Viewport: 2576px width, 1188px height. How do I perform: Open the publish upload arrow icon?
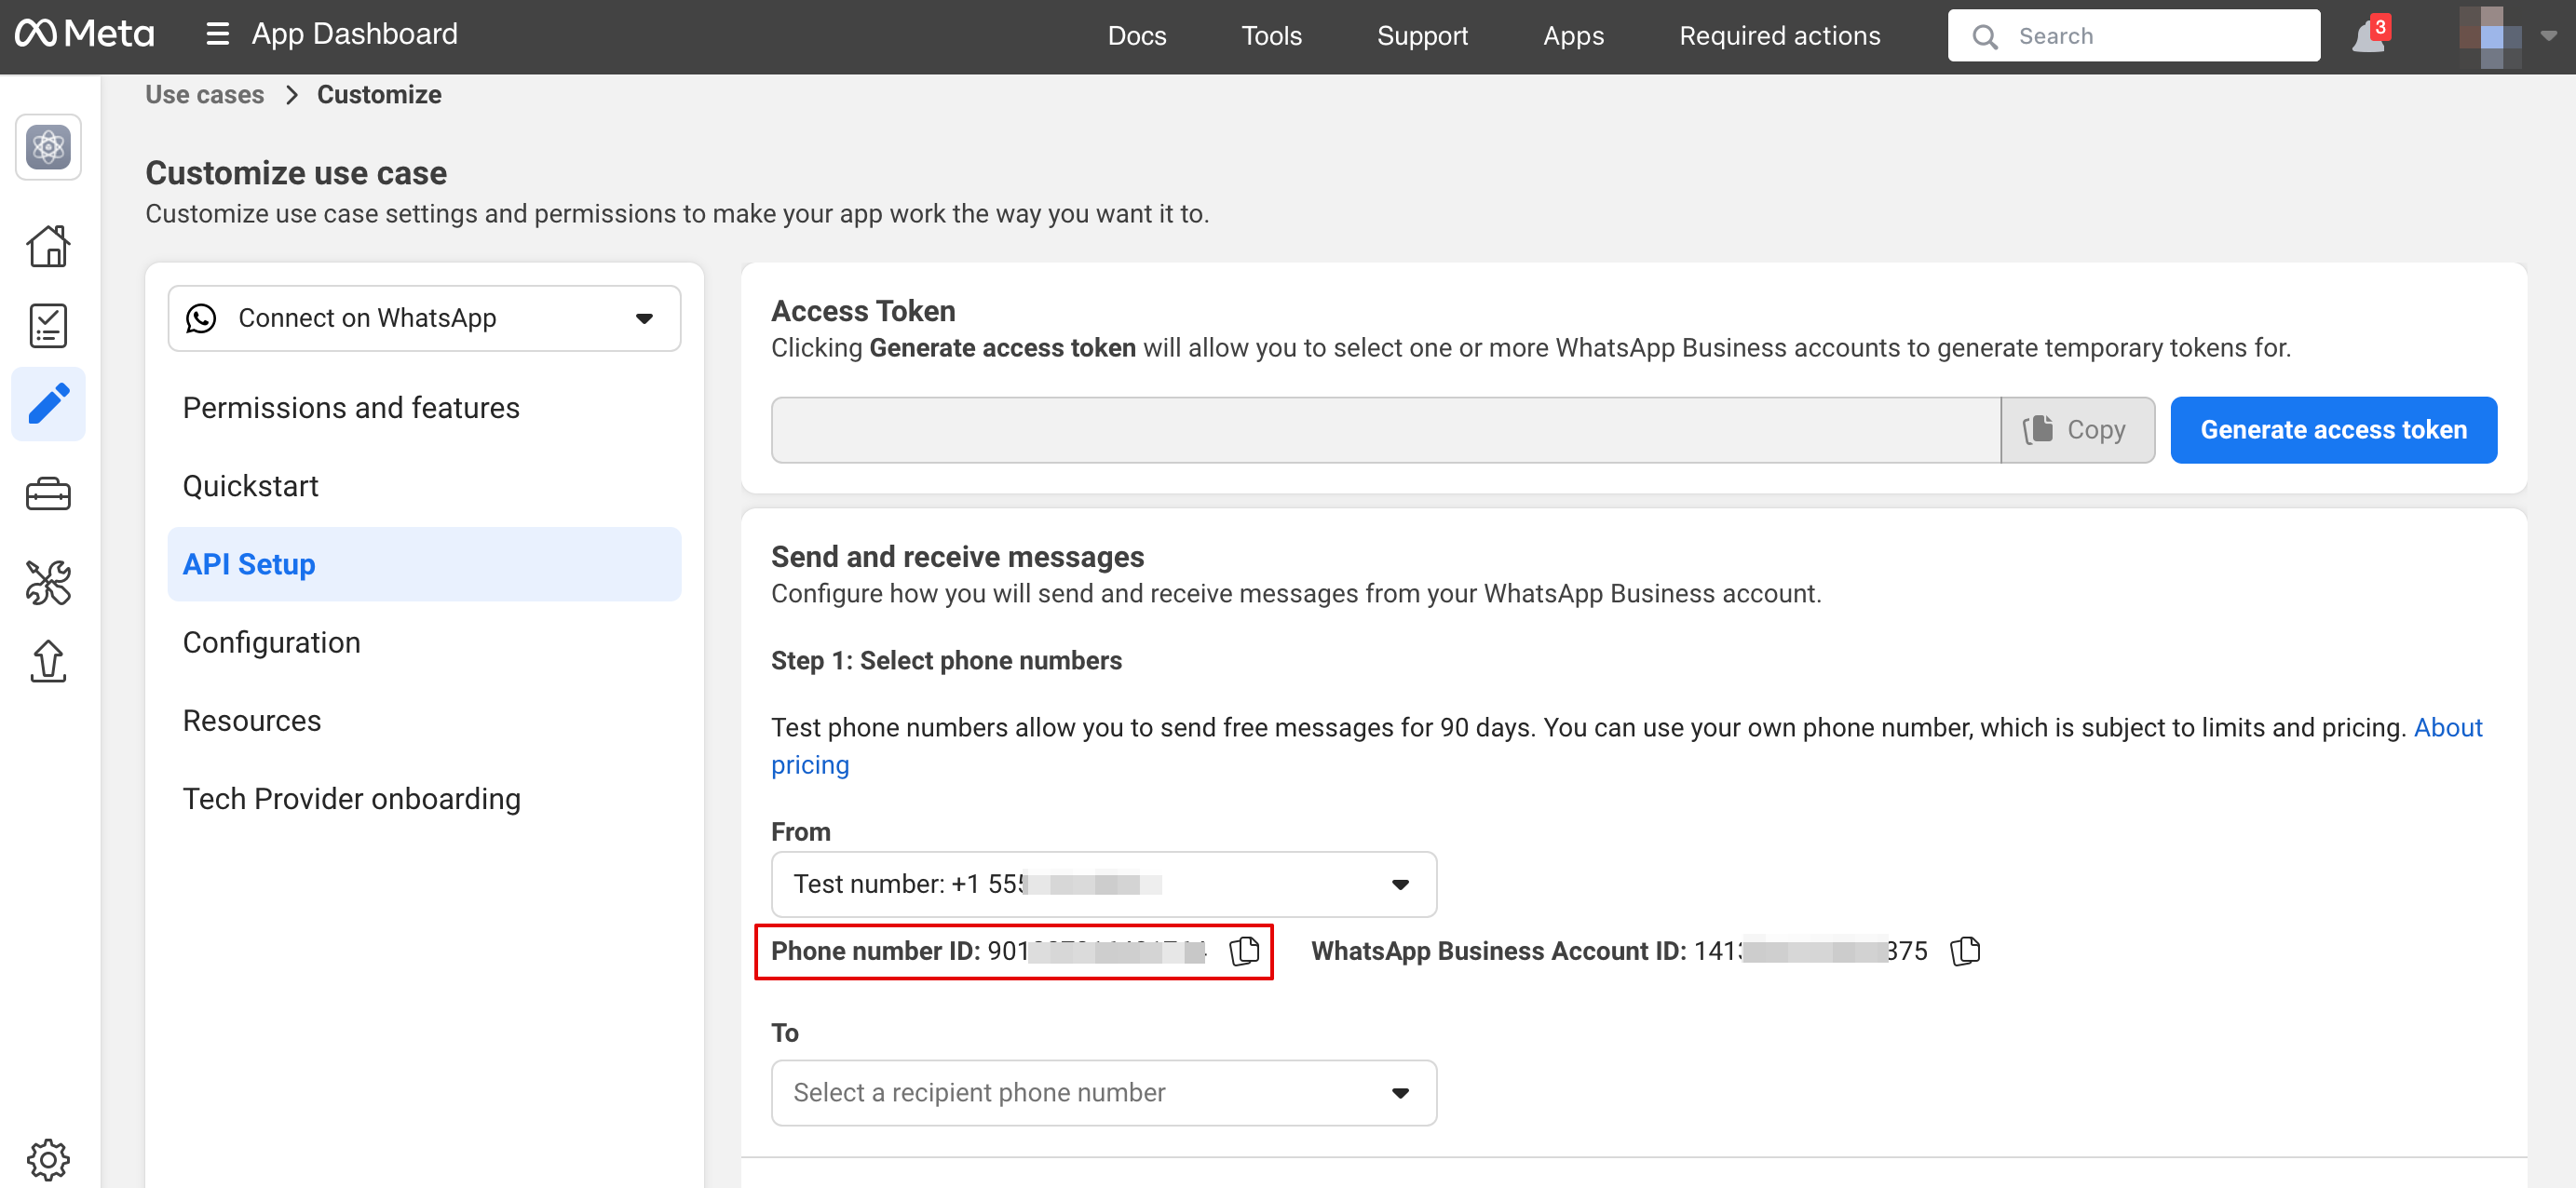(x=48, y=662)
